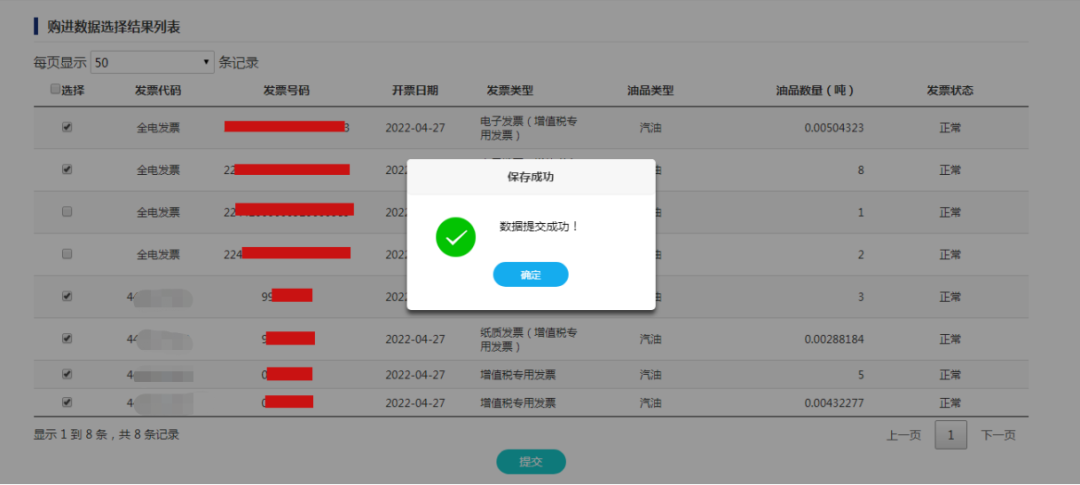This screenshot has height=485, width=1080.
Task: Check the unchecked box in quantity 1 row
Action: [x=67, y=211]
